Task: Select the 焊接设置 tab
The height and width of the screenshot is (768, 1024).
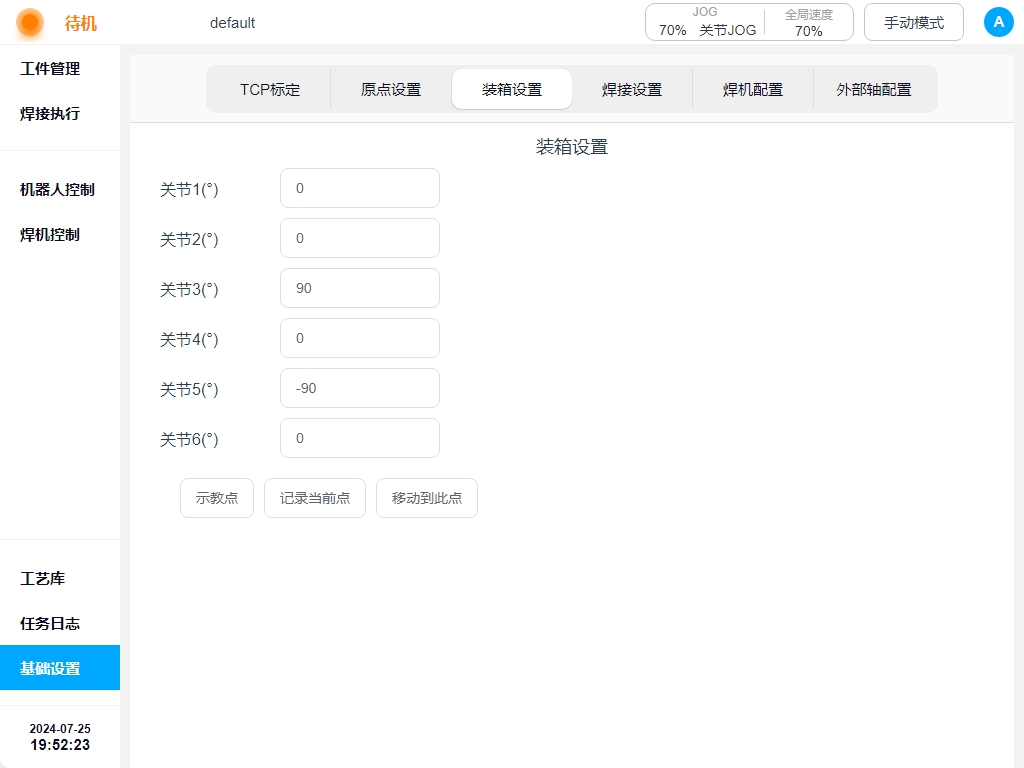Action: point(631,89)
